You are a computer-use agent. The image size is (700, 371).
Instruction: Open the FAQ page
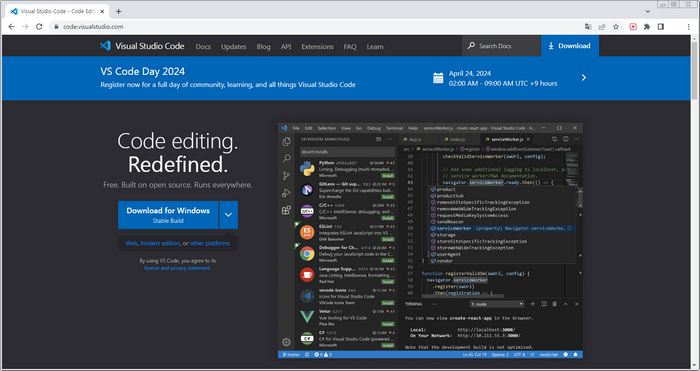click(x=350, y=46)
